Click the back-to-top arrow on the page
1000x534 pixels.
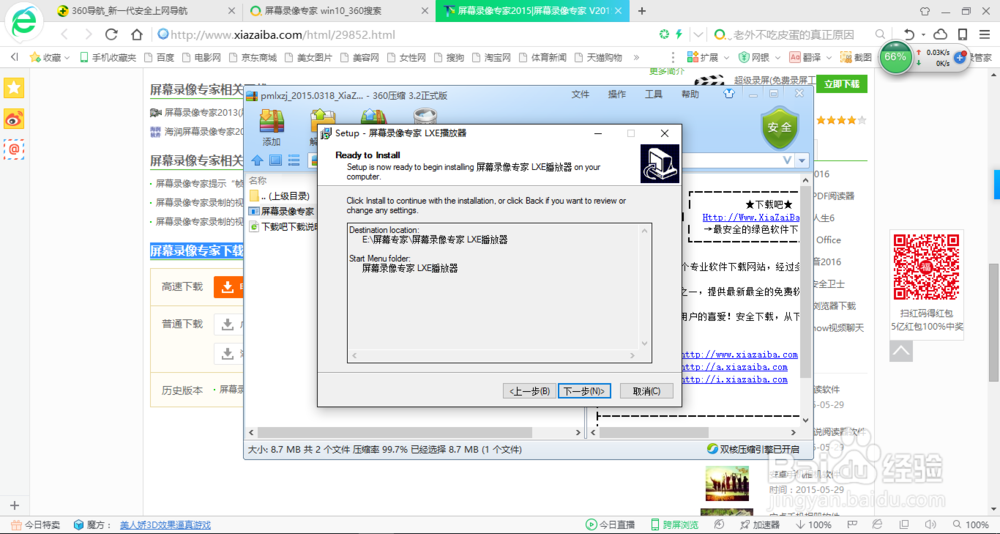point(901,351)
